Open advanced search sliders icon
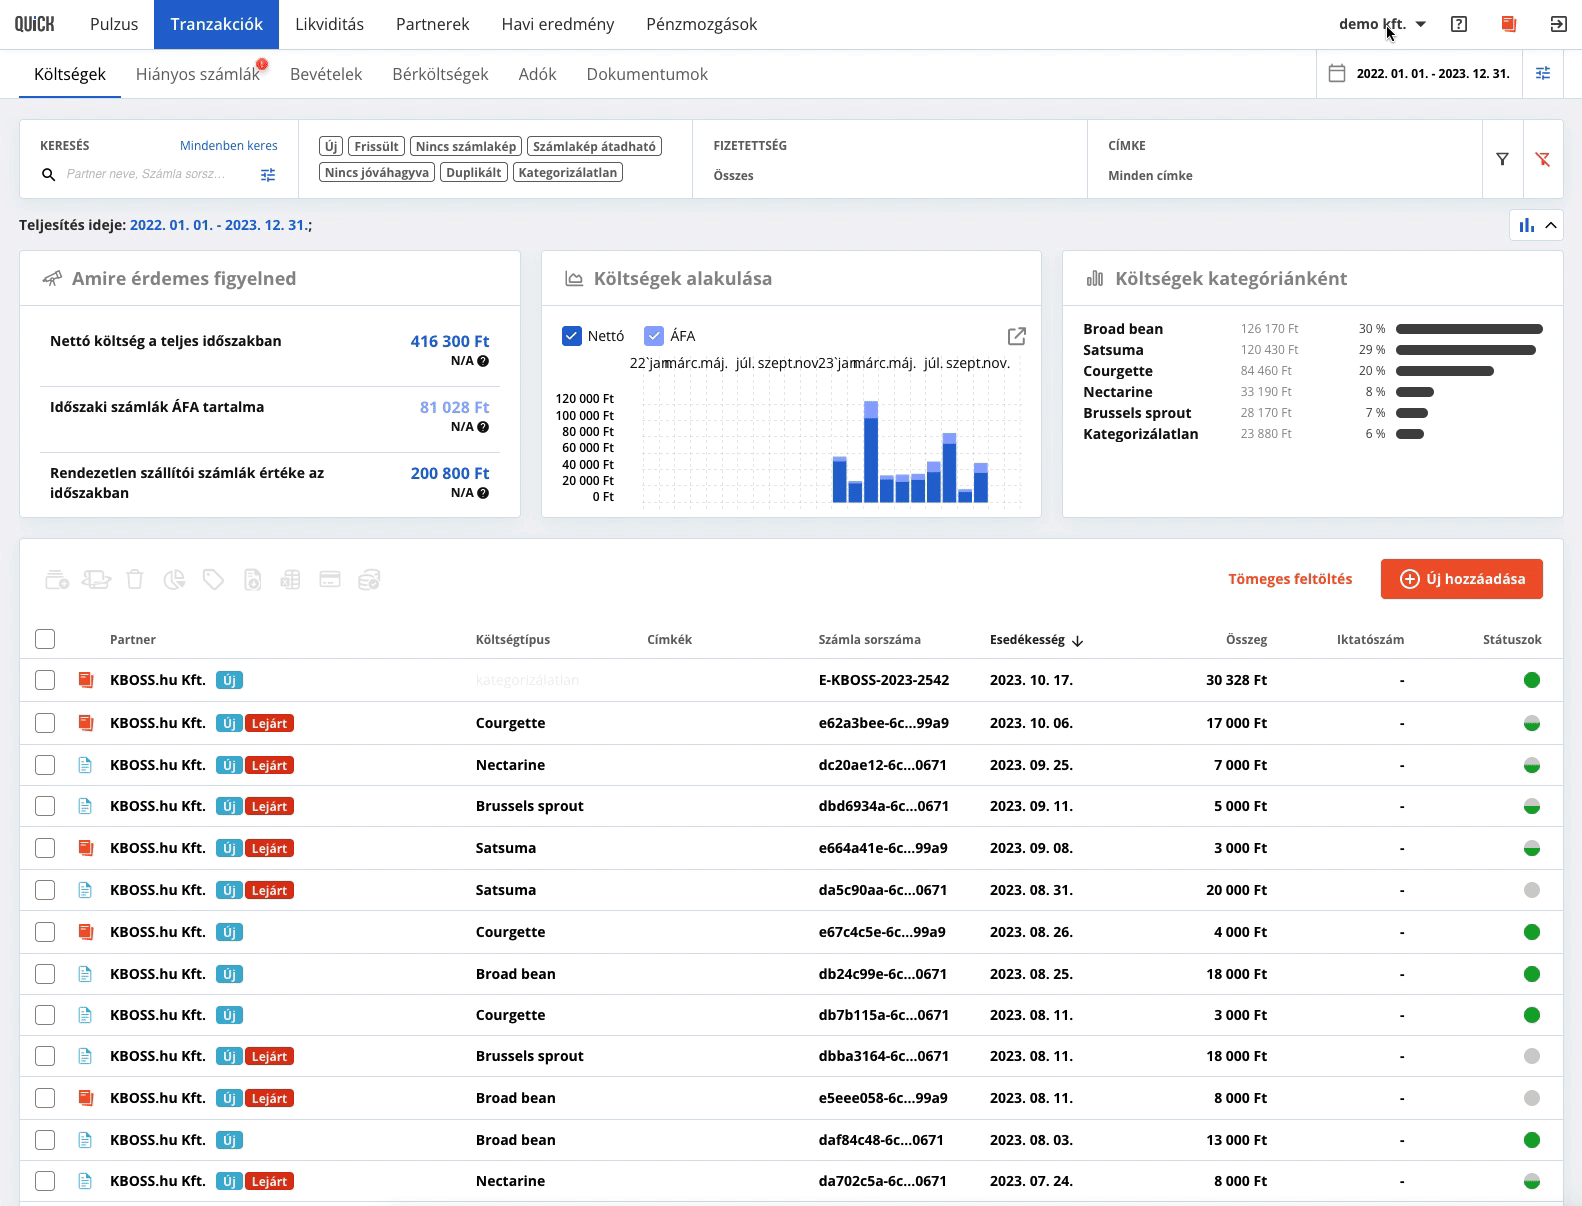This screenshot has width=1582, height=1206. pos(268,175)
